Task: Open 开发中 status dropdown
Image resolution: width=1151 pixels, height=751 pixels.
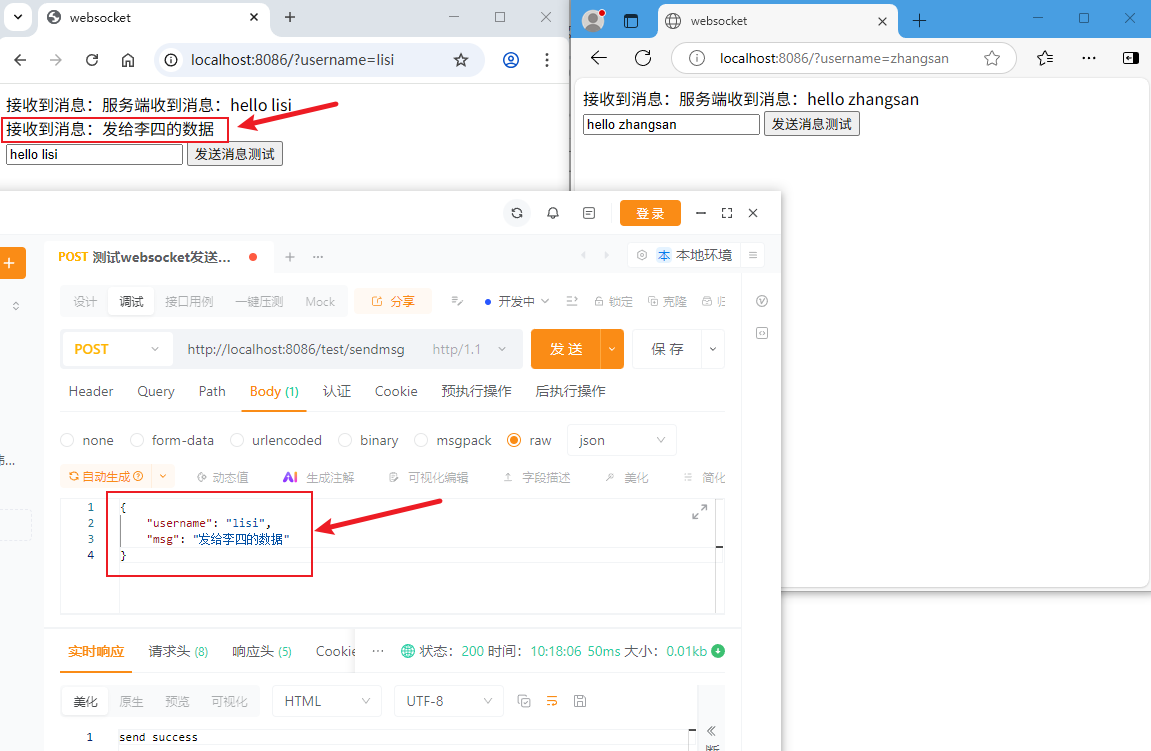Action: [x=517, y=302]
